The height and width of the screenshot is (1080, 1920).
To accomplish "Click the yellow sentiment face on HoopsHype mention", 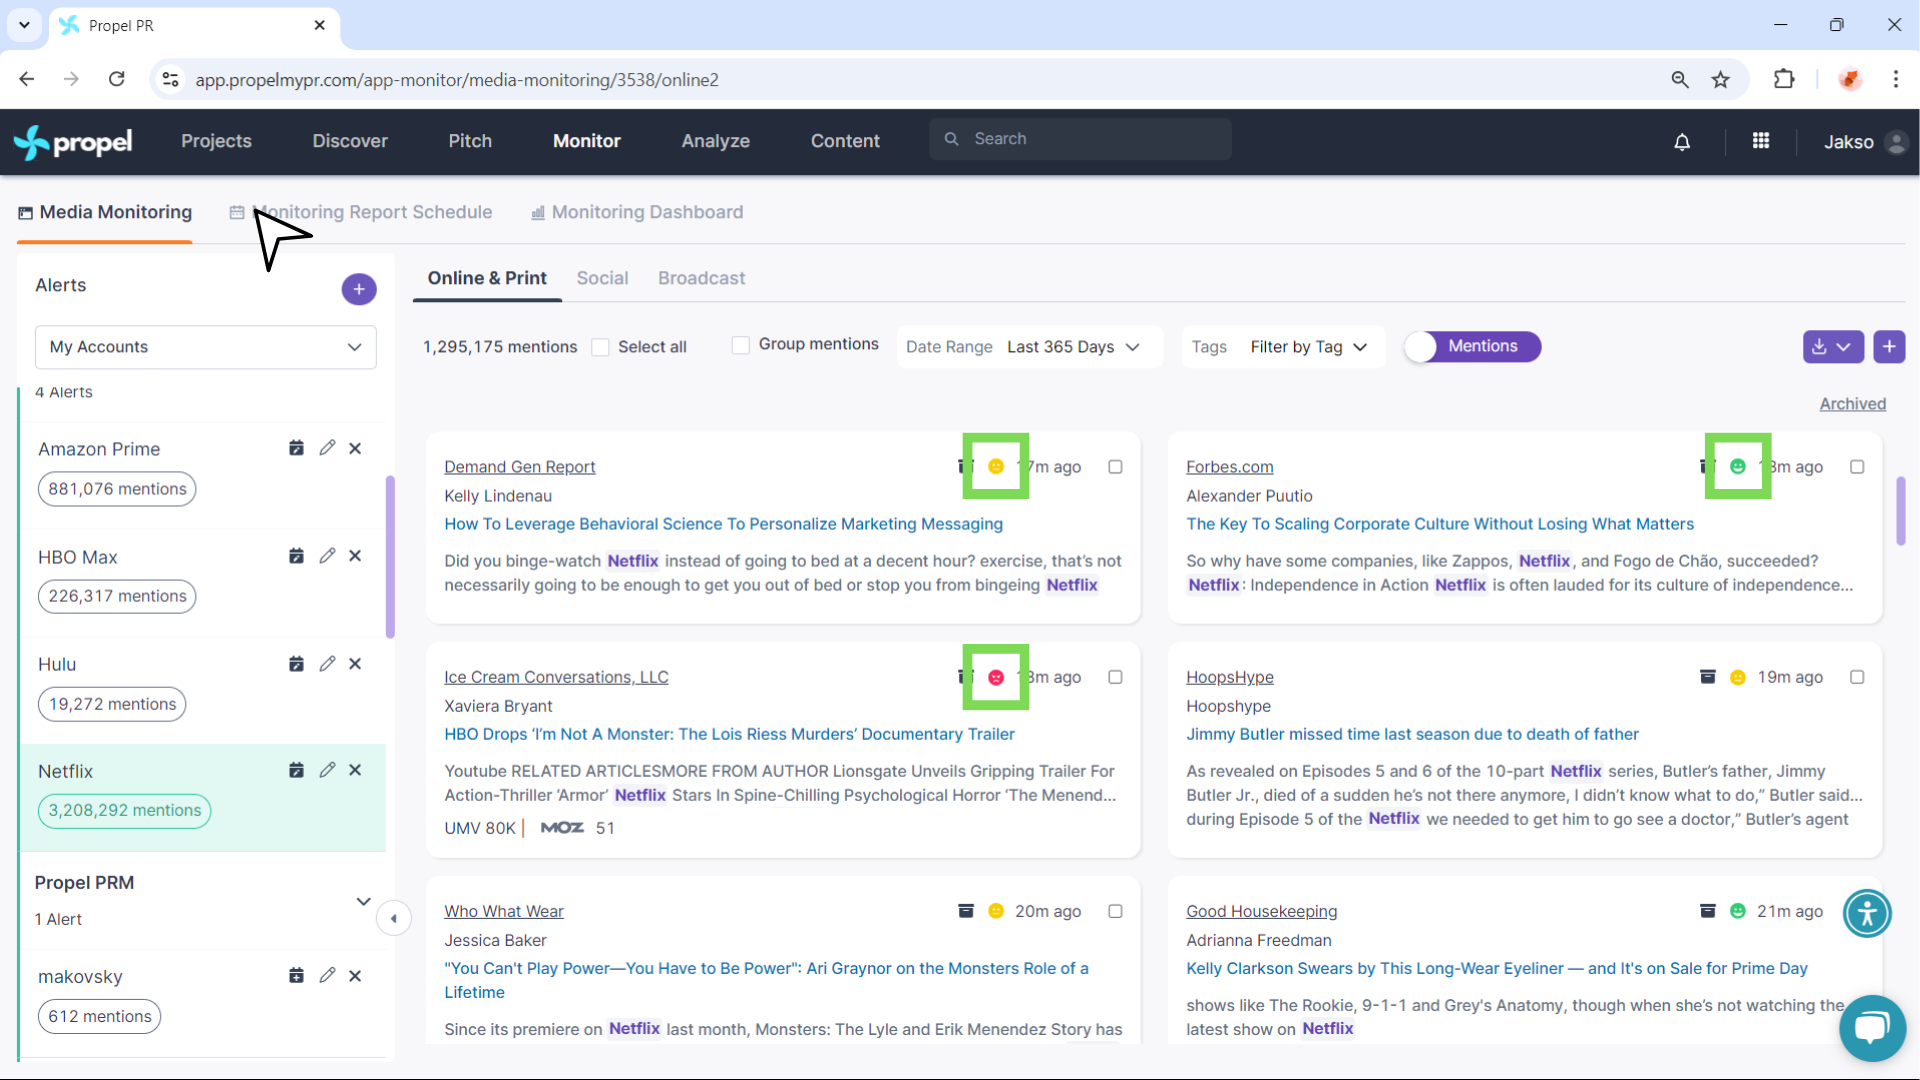I will (x=1738, y=677).
